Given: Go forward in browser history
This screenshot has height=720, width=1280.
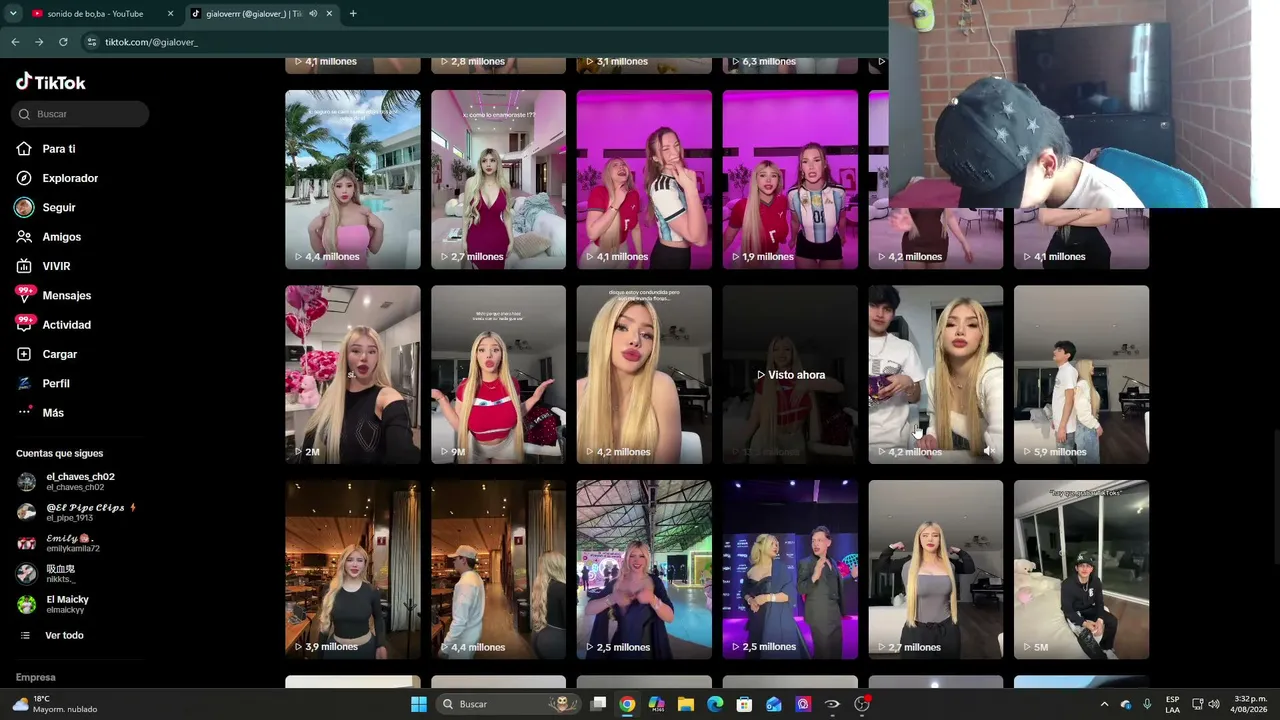Looking at the screenshot, I should 39,42.
